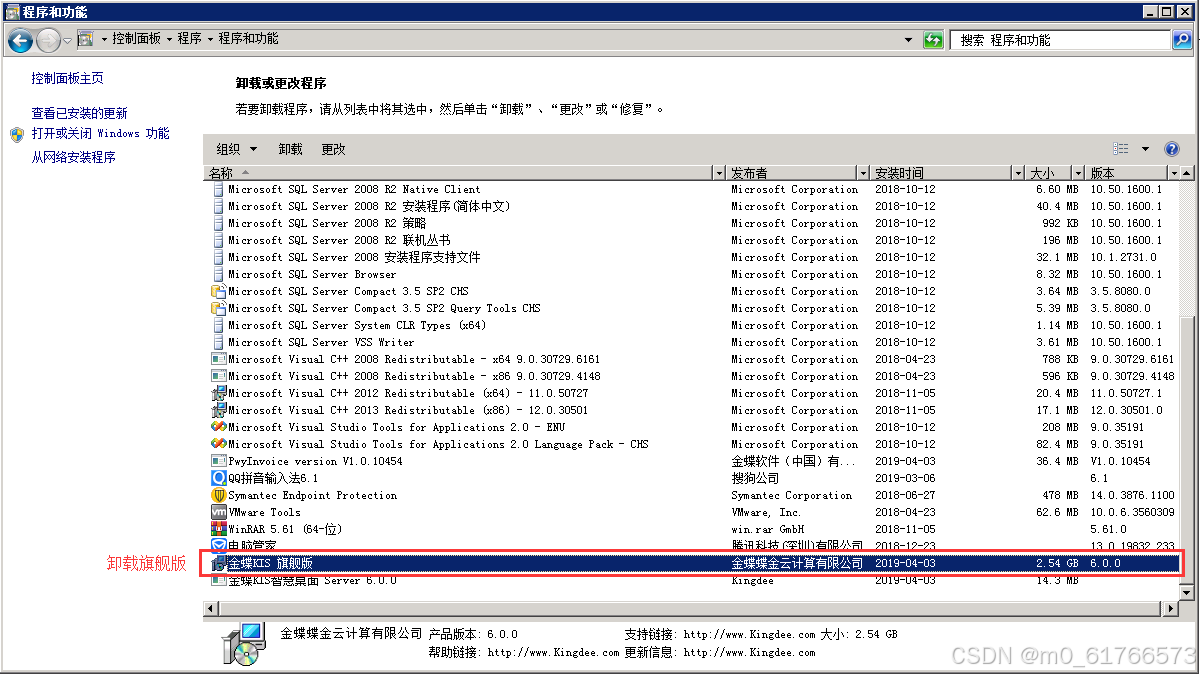Select Microsoft SQL Server 2008 R2 Native Client

point(354,189)
